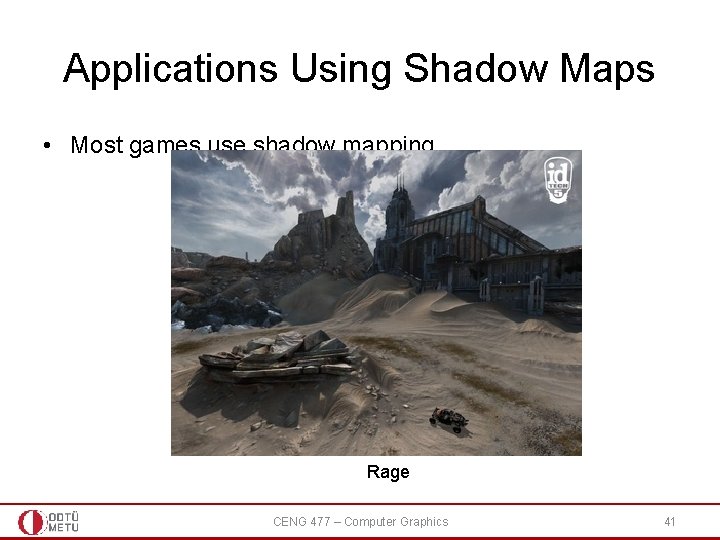Click the slide title 'Applications Using Shadow Maps'
Screen dimensions: 720x540
tap(359, 69)
